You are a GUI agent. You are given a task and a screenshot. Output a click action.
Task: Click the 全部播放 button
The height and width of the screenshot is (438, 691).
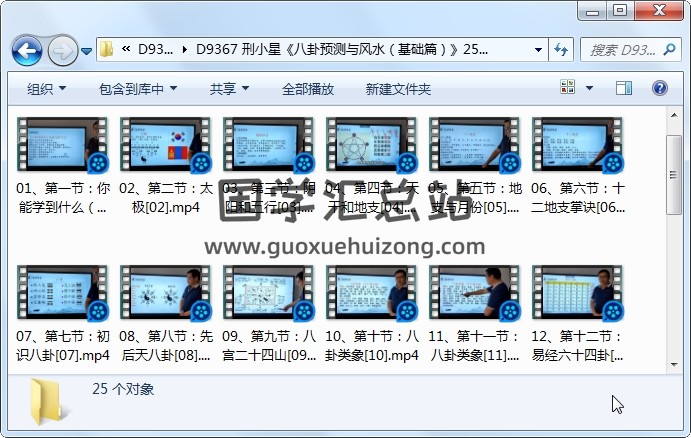pyautogui.click(x=307, y=89)
